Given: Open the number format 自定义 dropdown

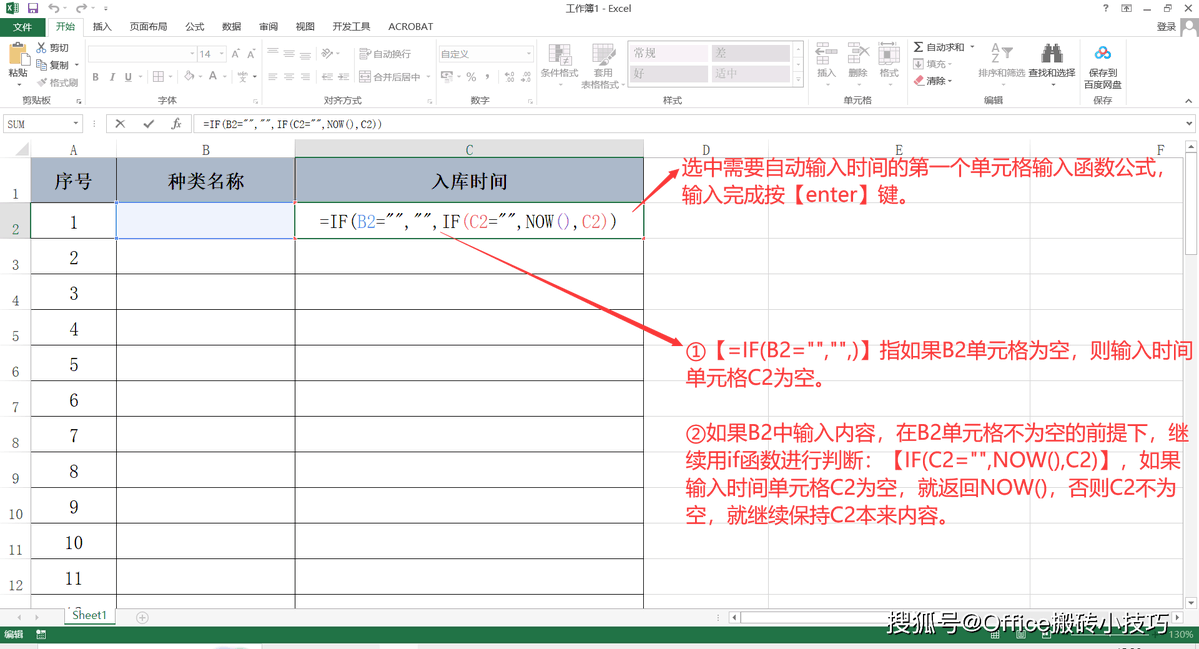Looking at the screenshot, I should (528, 54).
